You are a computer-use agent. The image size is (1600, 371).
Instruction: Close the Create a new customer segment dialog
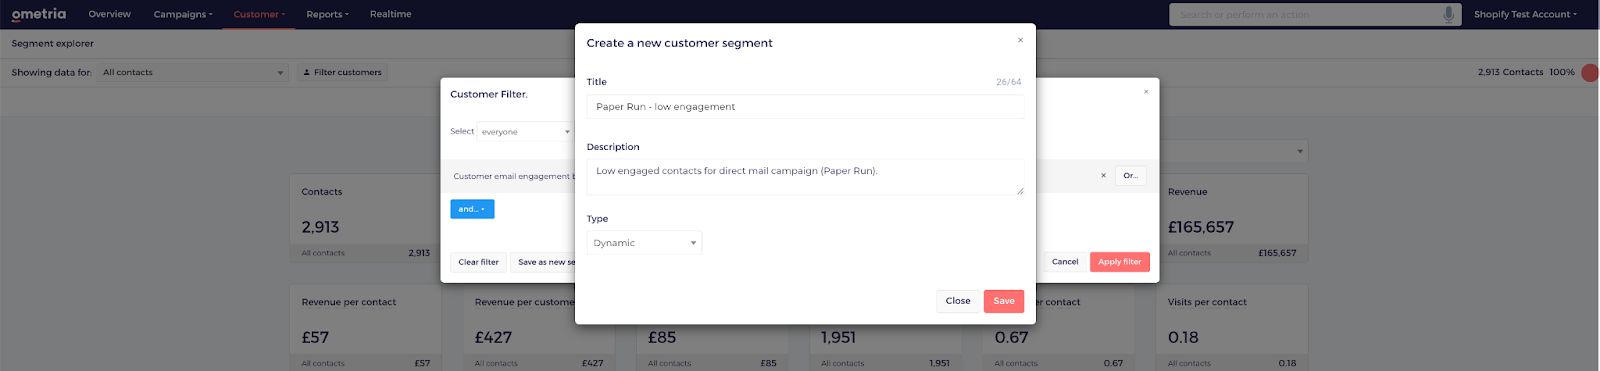1020,41
